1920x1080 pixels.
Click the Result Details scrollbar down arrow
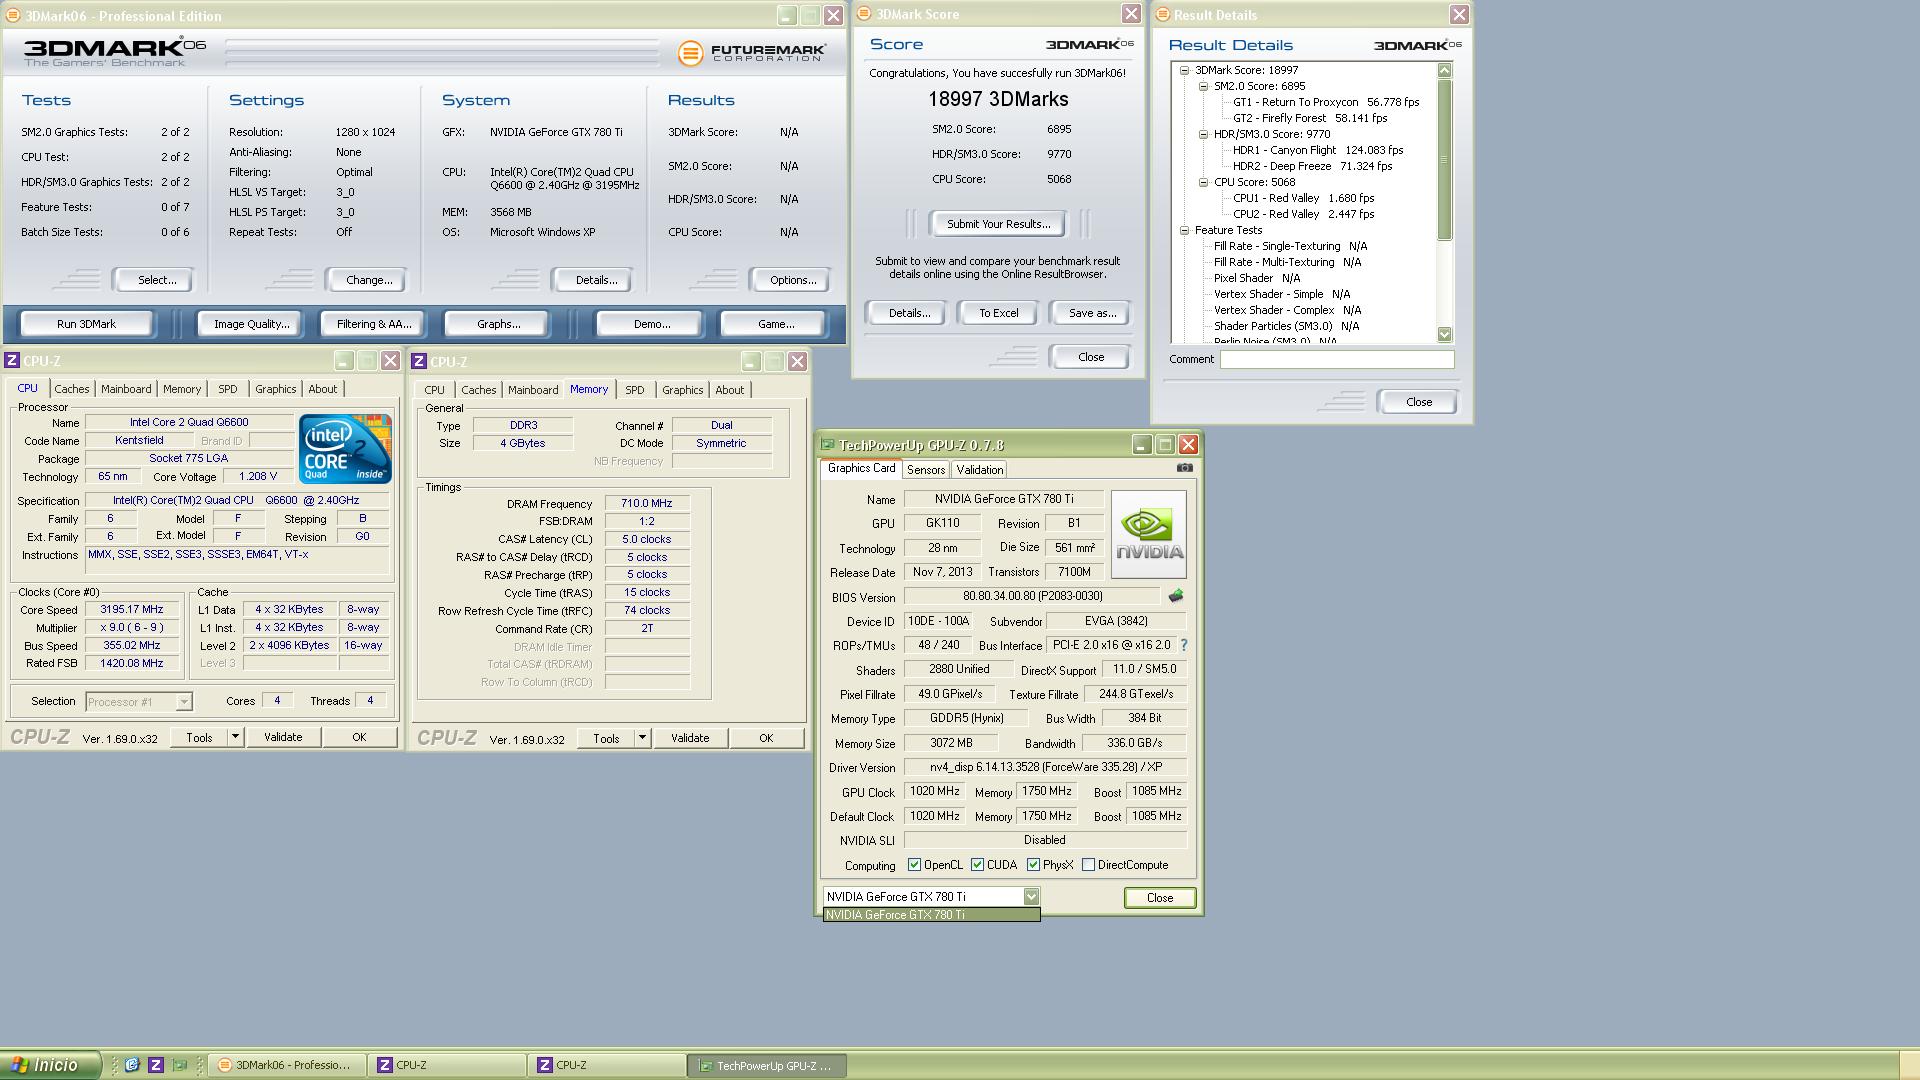1444,334
